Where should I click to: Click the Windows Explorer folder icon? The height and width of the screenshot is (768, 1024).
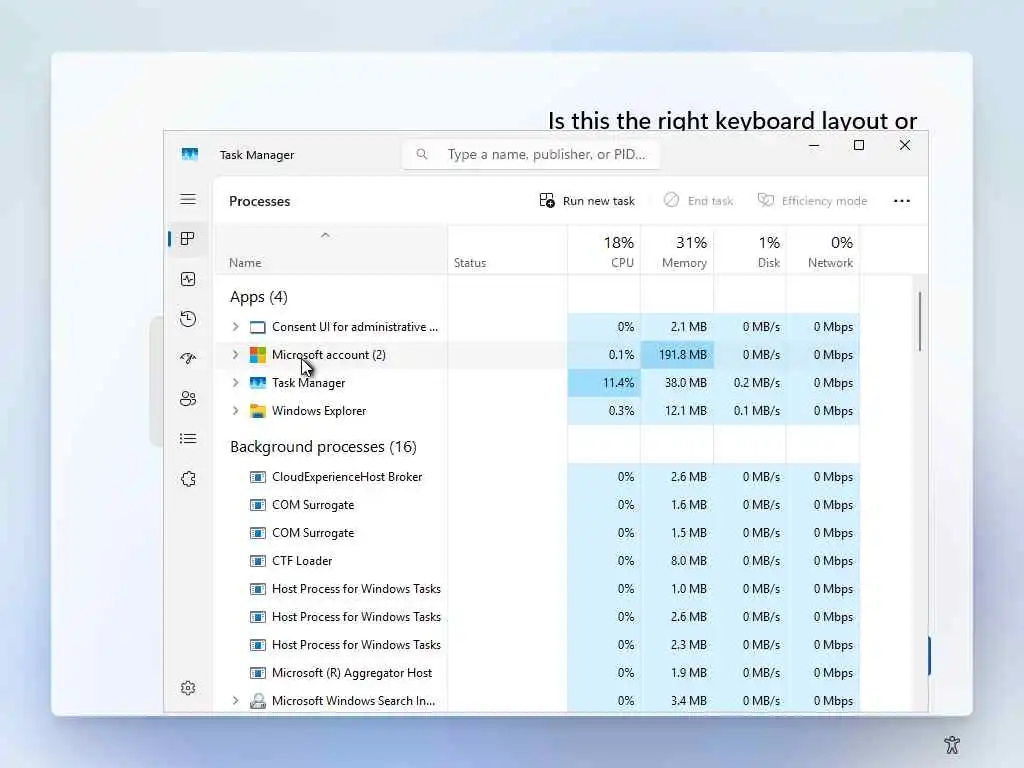(258, 411)
